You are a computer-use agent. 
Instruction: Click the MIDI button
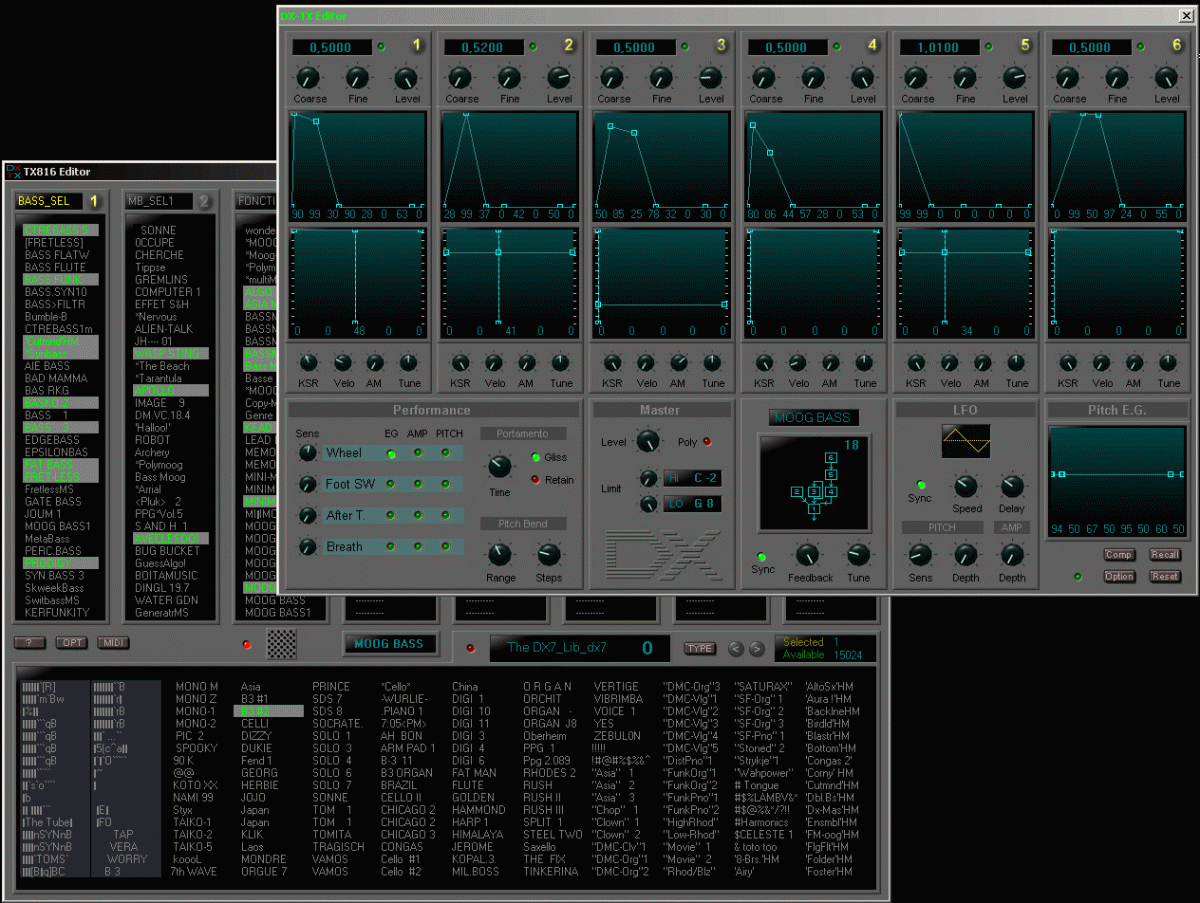[114, 642]
